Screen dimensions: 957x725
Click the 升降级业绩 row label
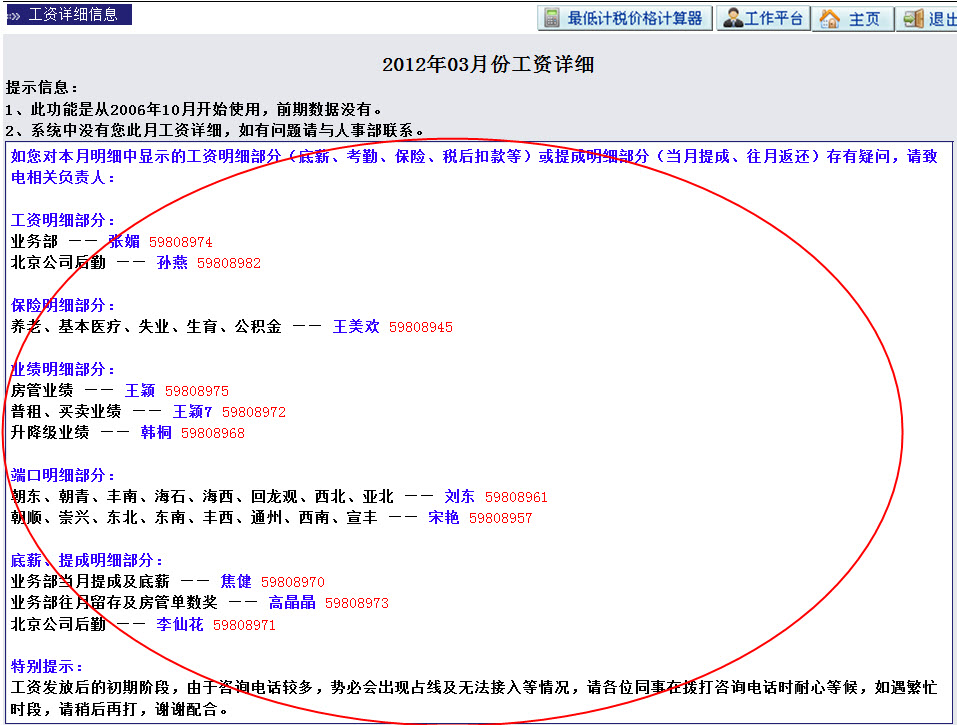(50, 433)
